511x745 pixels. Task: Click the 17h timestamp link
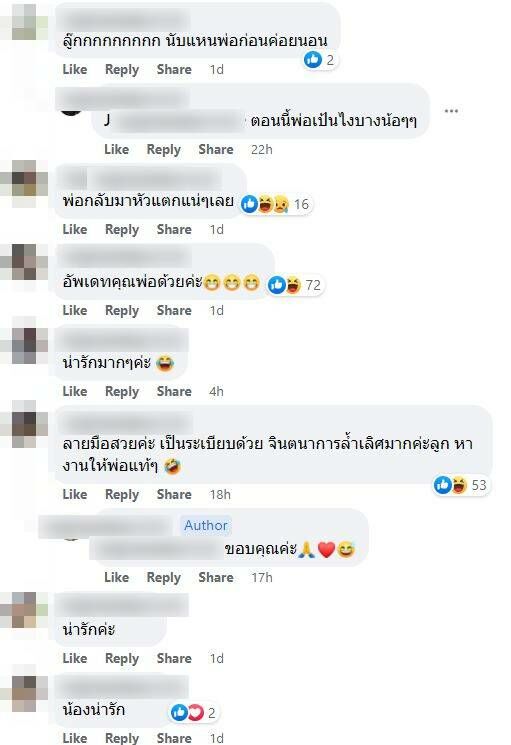click(262, 577)
